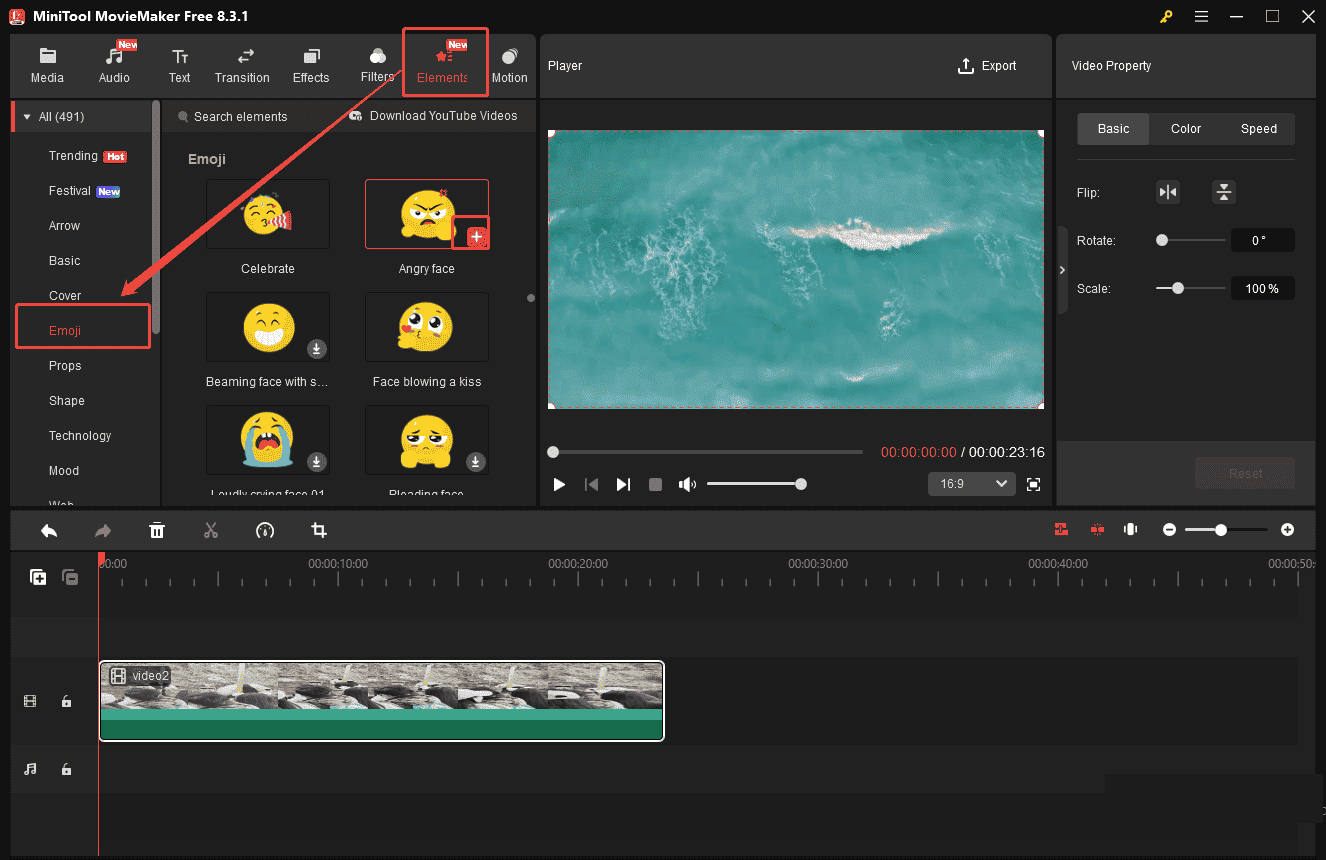Image resolution: width=1326 pixels, height=860 pixels.
Task: Lock the video track with the lock toggle
Action: click(66, 701)
